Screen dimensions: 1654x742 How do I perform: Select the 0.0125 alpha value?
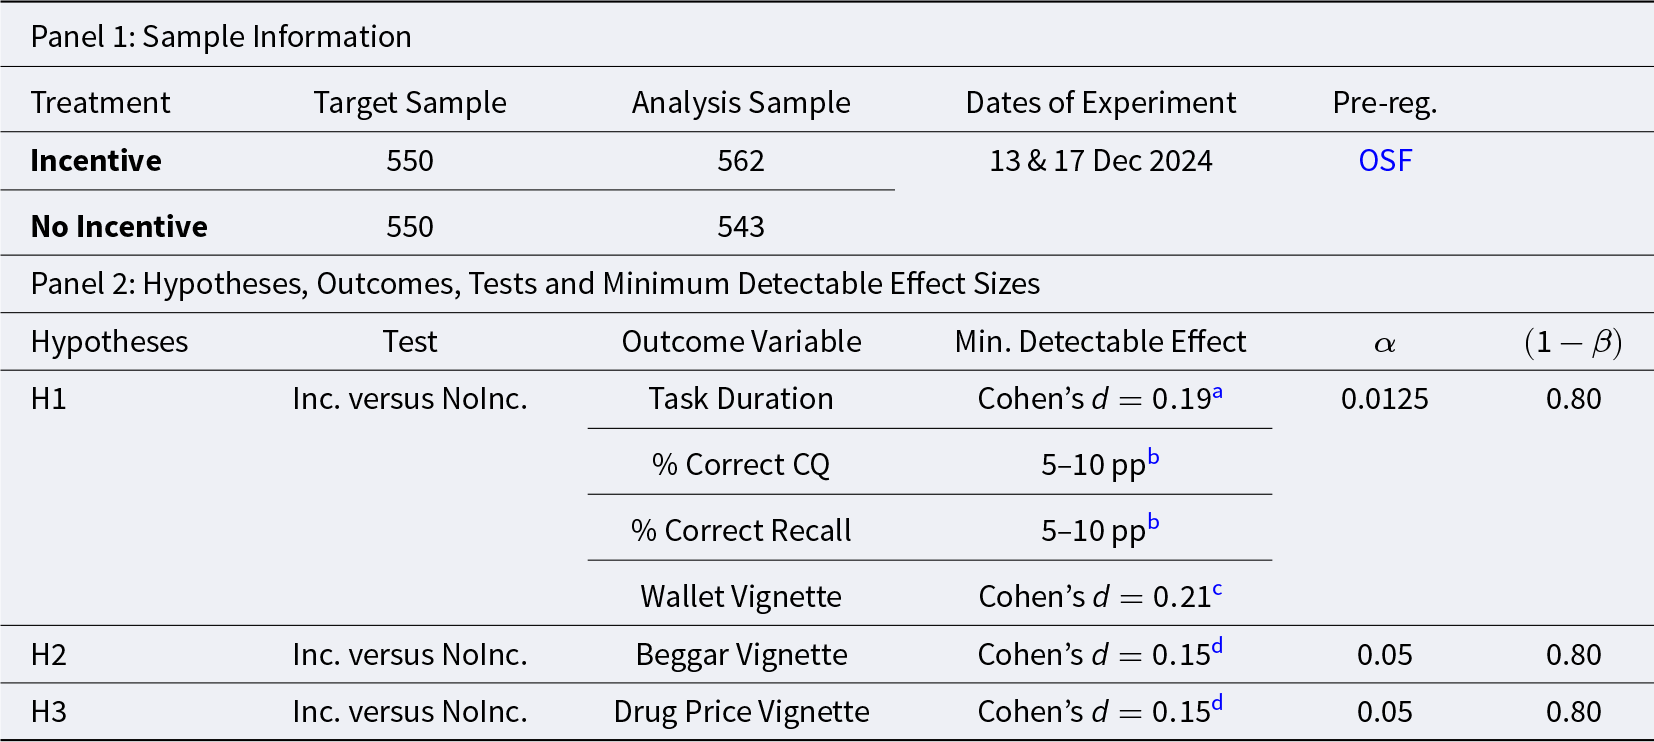[x=1385, y=399]
